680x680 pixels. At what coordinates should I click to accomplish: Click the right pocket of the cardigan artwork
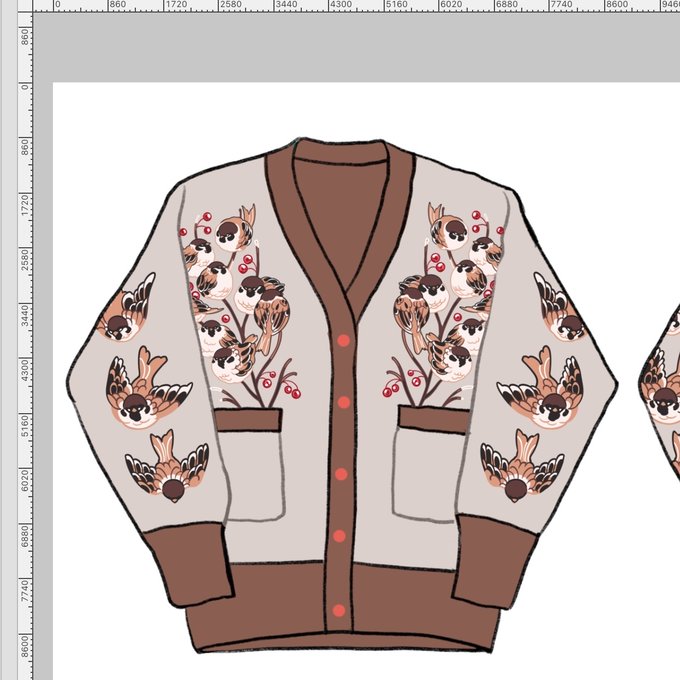tap(429, 464)
